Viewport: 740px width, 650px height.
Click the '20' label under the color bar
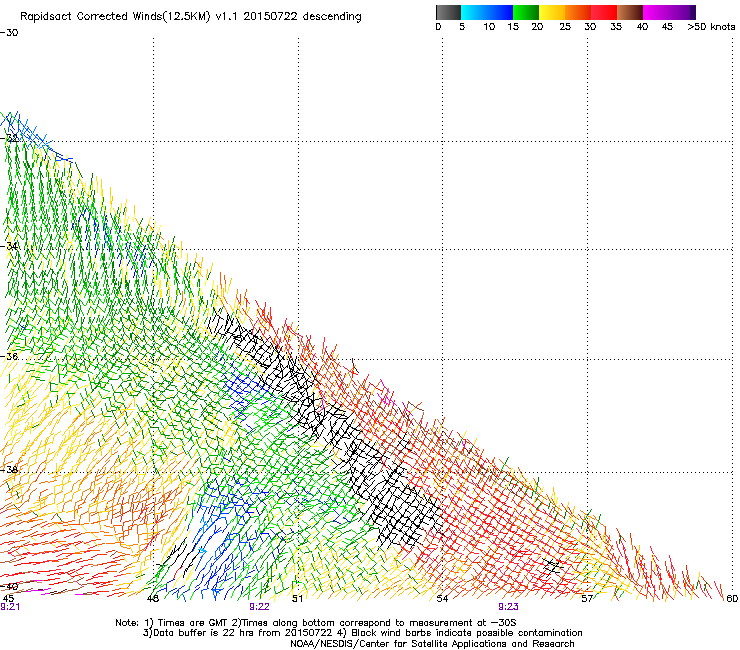(538, 27)
